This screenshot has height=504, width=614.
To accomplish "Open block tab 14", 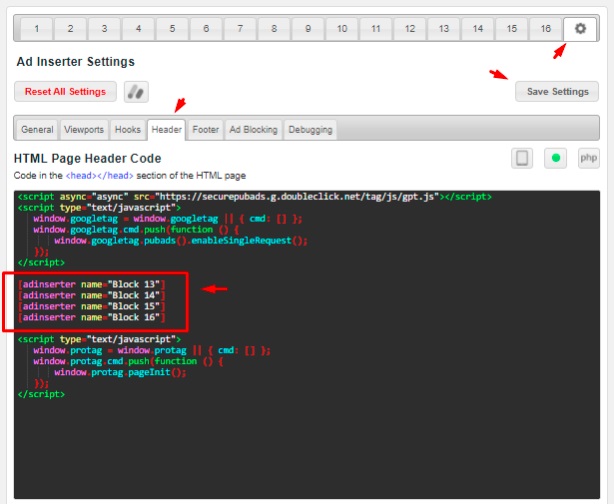I will point(478,29).
